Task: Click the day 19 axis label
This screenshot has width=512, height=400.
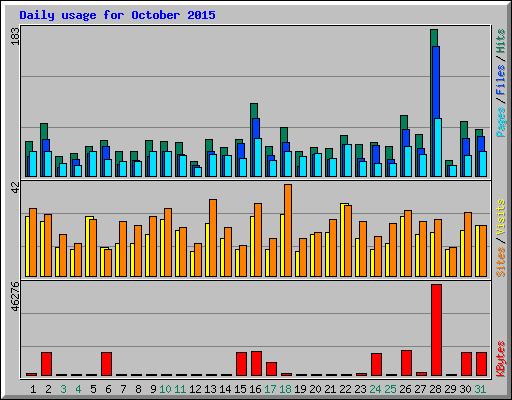Action: pyautogui.click(x=300, y=389)
